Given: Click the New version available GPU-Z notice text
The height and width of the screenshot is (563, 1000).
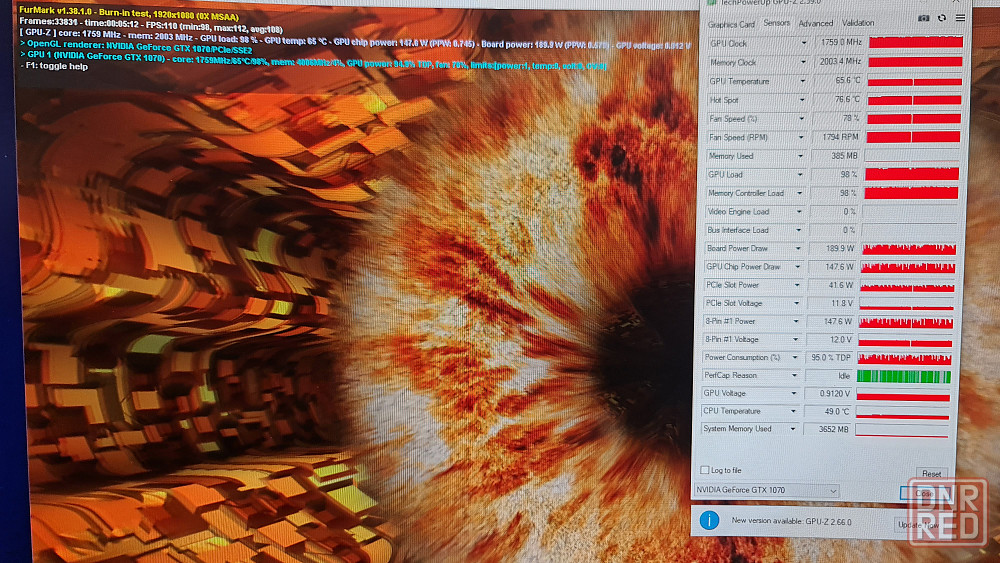Looking at the screenshot, I should (791, 521).
